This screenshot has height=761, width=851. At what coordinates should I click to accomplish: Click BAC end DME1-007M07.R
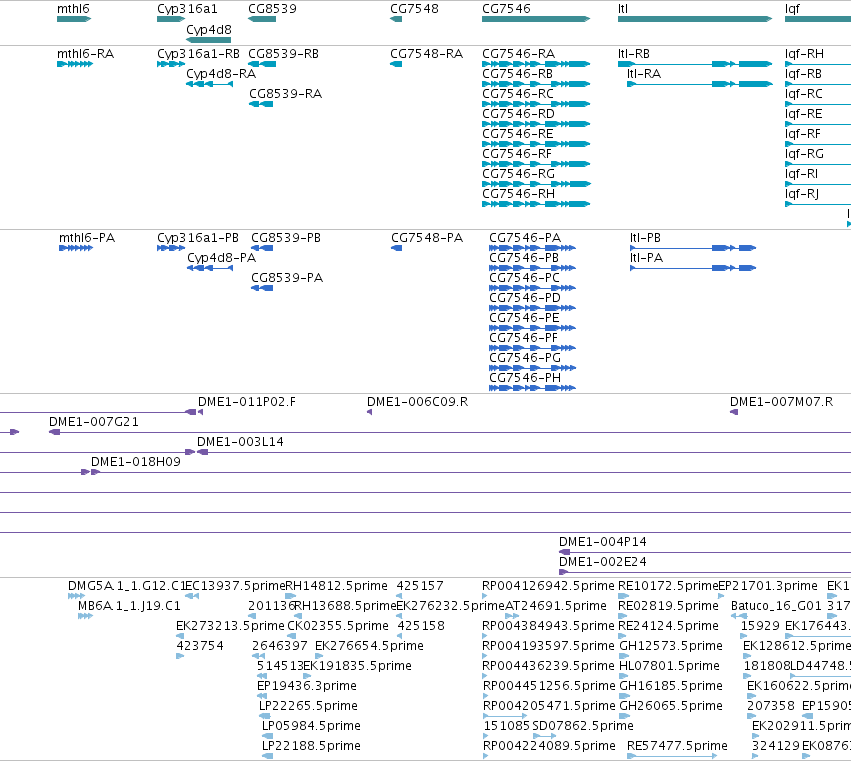(x=734, y=413)
